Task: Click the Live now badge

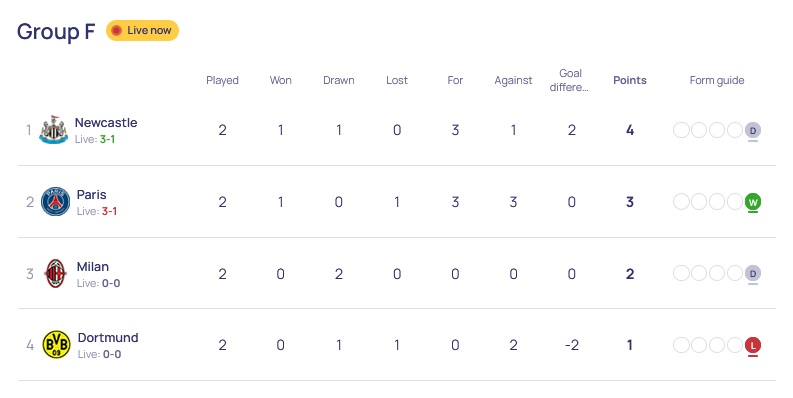Action: [x=142, y=30]
